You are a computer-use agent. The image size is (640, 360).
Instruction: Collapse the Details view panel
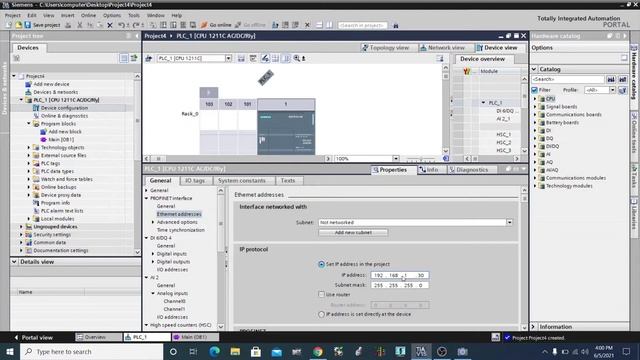coord(14,262)
